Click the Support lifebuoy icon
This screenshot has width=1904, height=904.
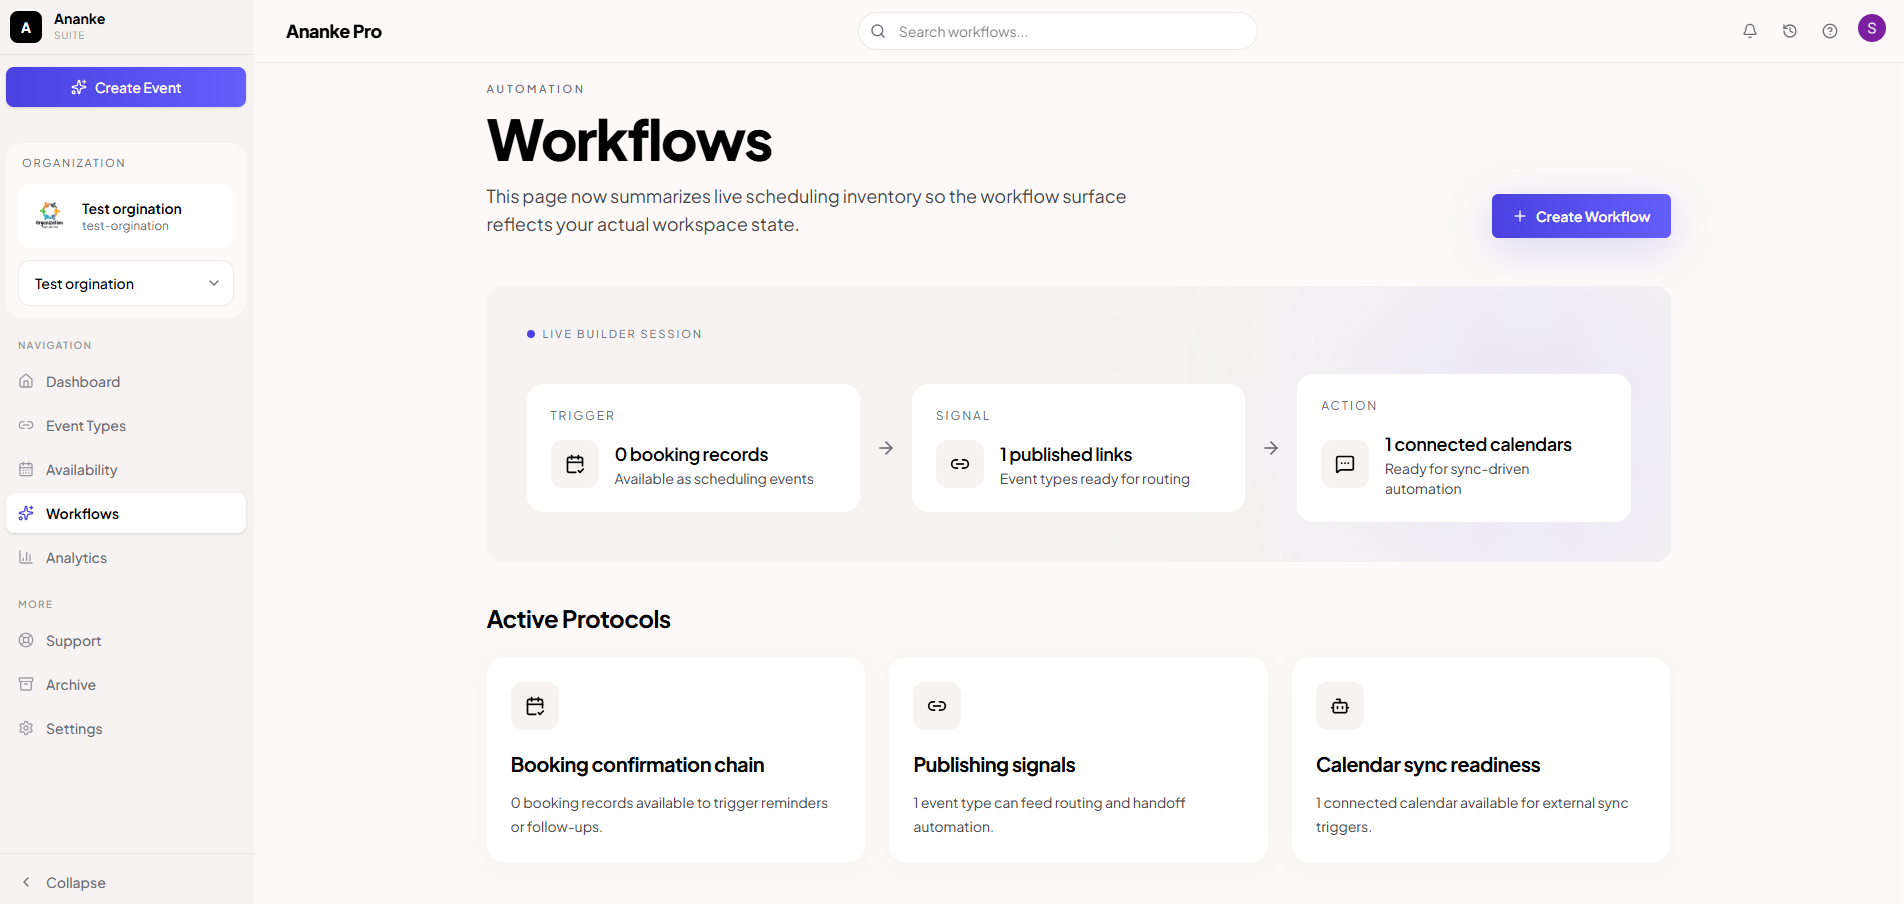tap(26, 640)
